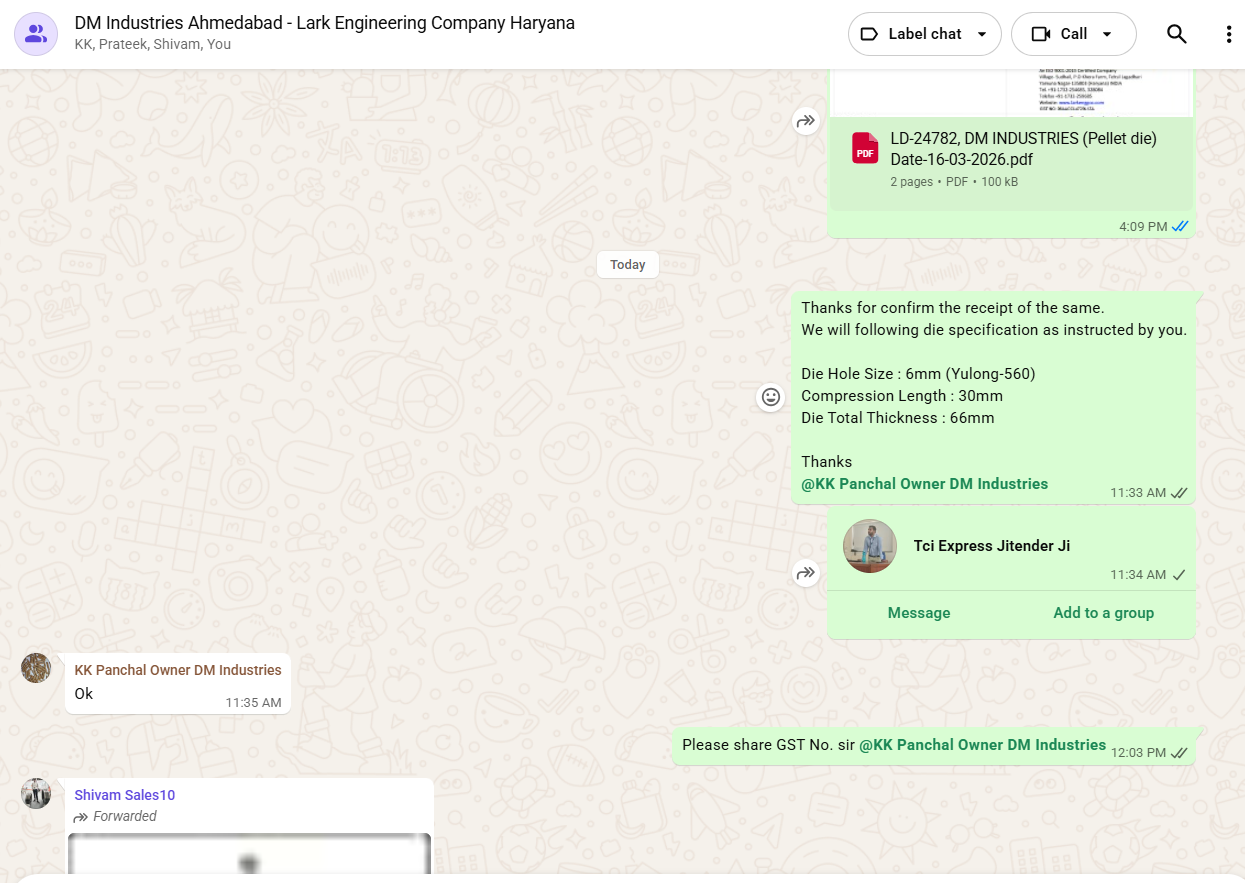Click the search magnifier icon
The width and height of the screenshot is (1245, 883).
click(1177, 34)
